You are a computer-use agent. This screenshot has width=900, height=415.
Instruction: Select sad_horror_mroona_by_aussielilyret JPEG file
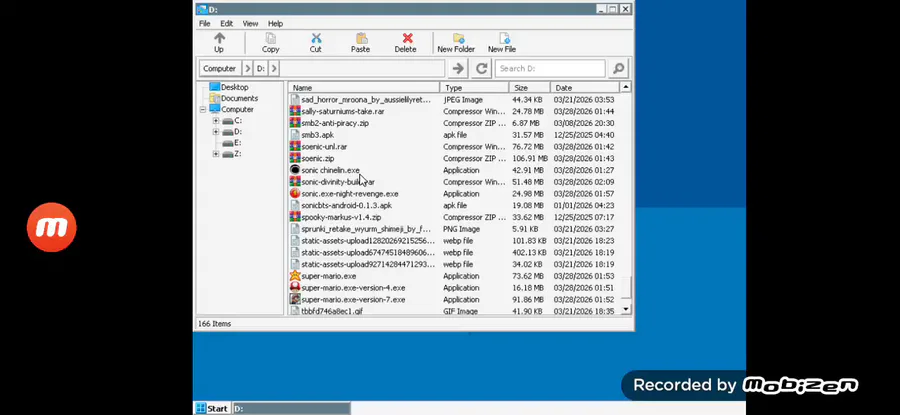[x=366, y=100]
